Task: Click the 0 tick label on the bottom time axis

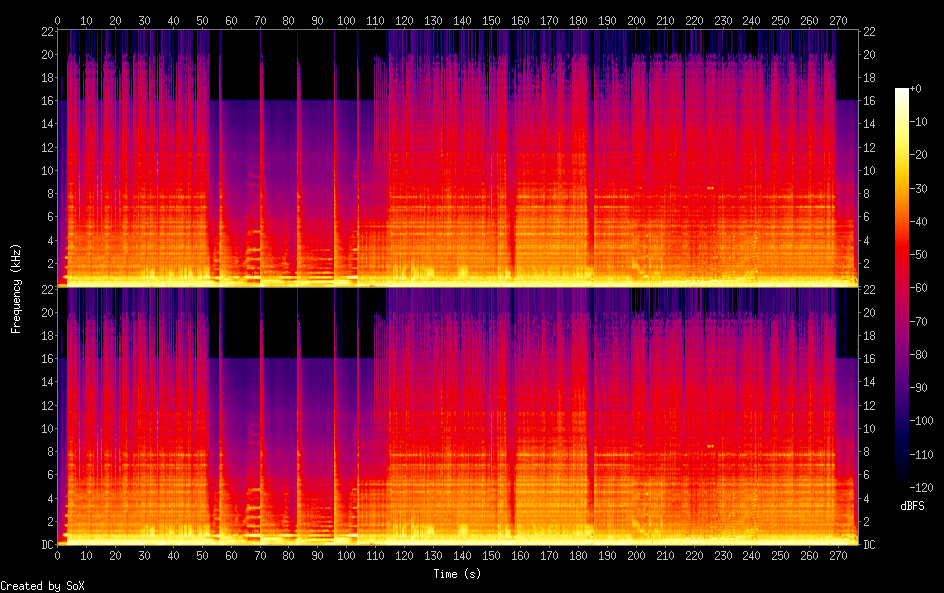Action: 58,556
